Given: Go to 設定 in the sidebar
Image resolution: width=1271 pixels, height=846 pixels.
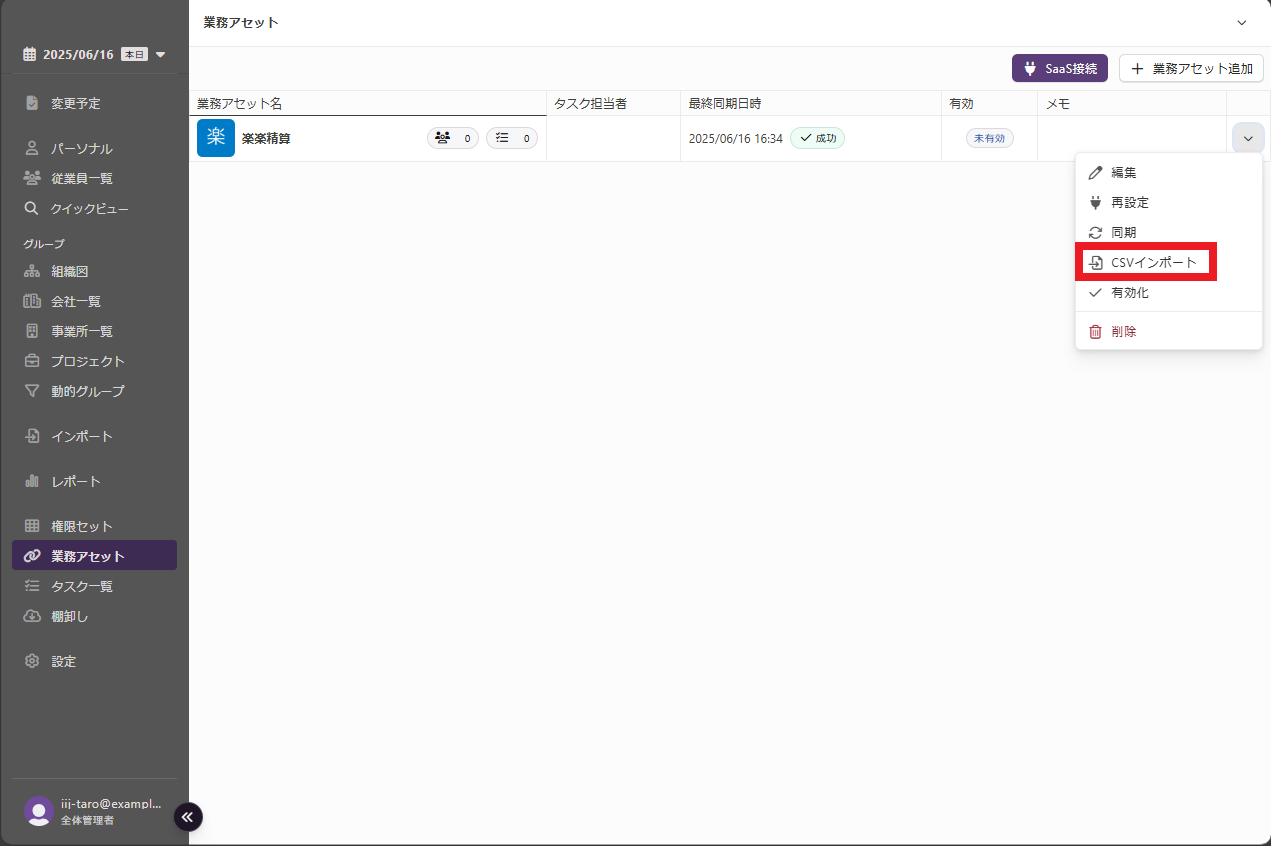Looking at the screenshot, I should 63,661.
